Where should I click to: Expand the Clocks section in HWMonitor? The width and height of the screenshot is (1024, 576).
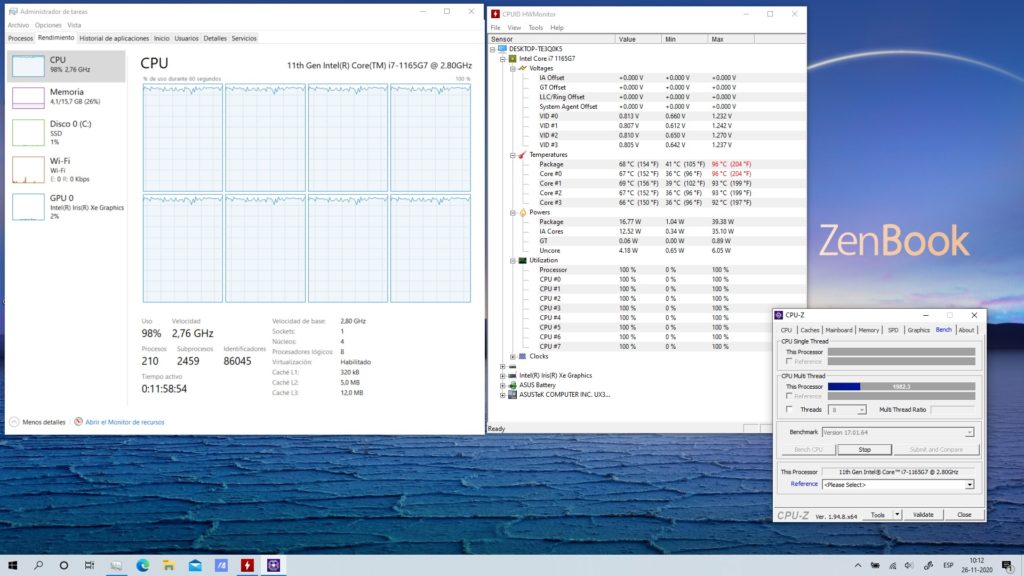pyautogui.click(x=513, y=357)
